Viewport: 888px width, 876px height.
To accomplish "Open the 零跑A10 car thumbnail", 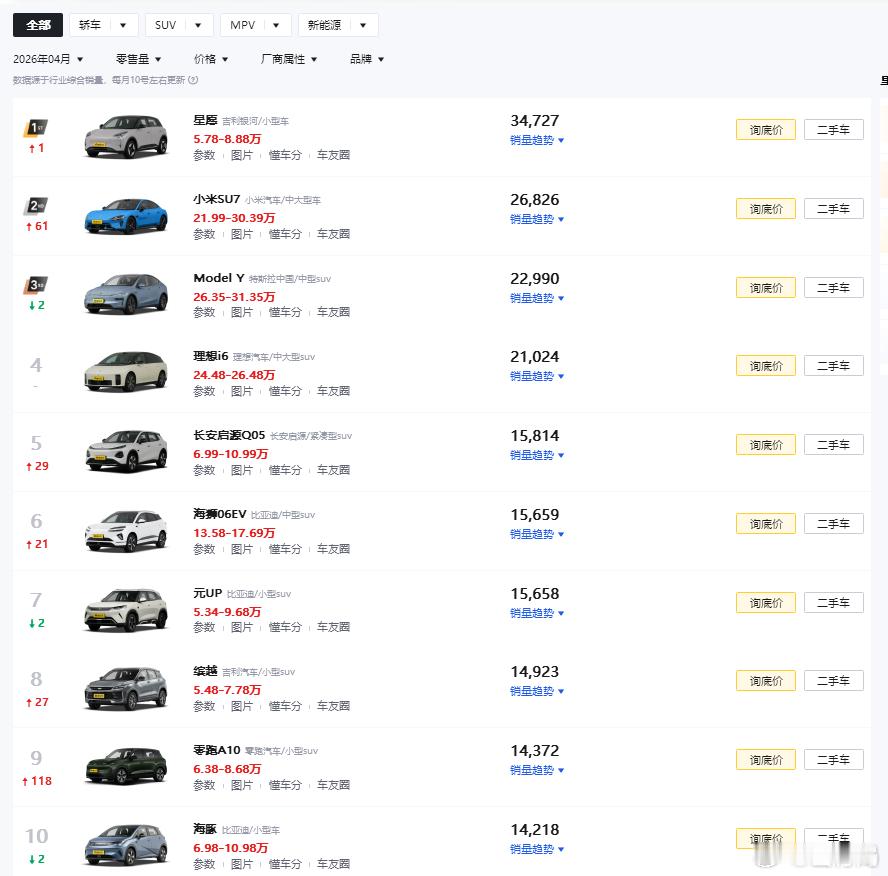I will [x=126, y=766].
